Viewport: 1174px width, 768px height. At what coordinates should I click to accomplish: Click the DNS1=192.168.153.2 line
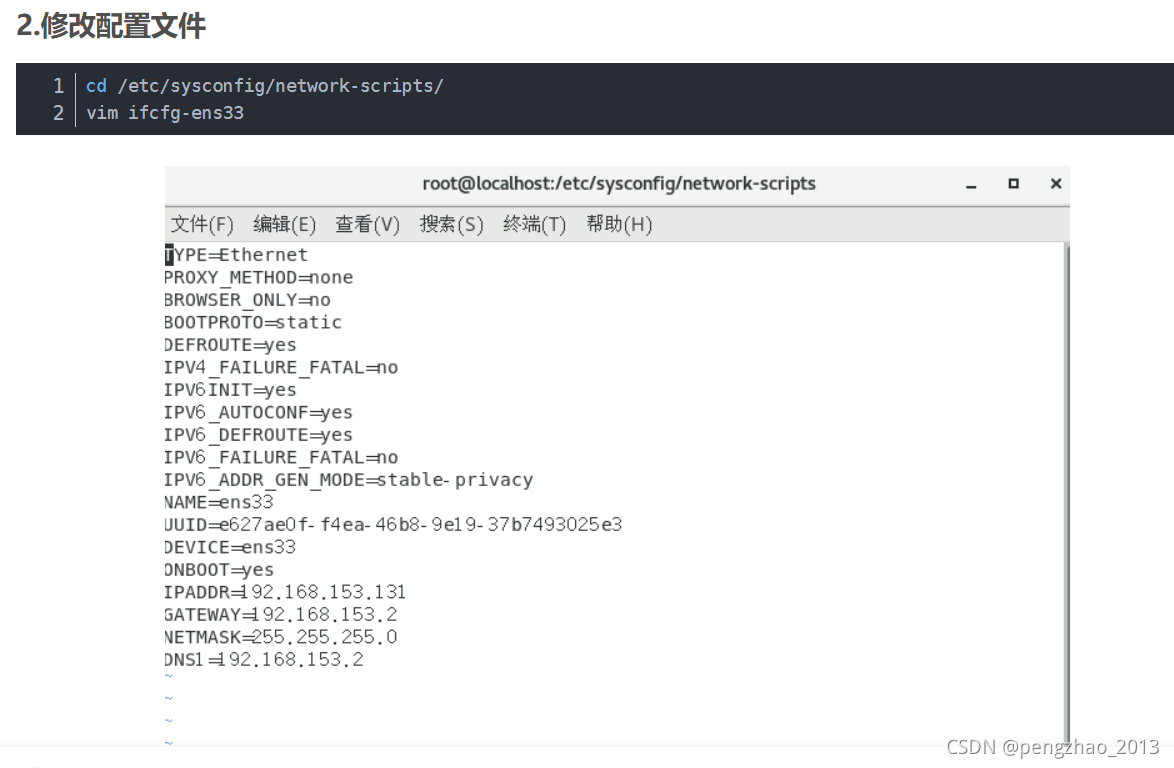coord(264,659)
